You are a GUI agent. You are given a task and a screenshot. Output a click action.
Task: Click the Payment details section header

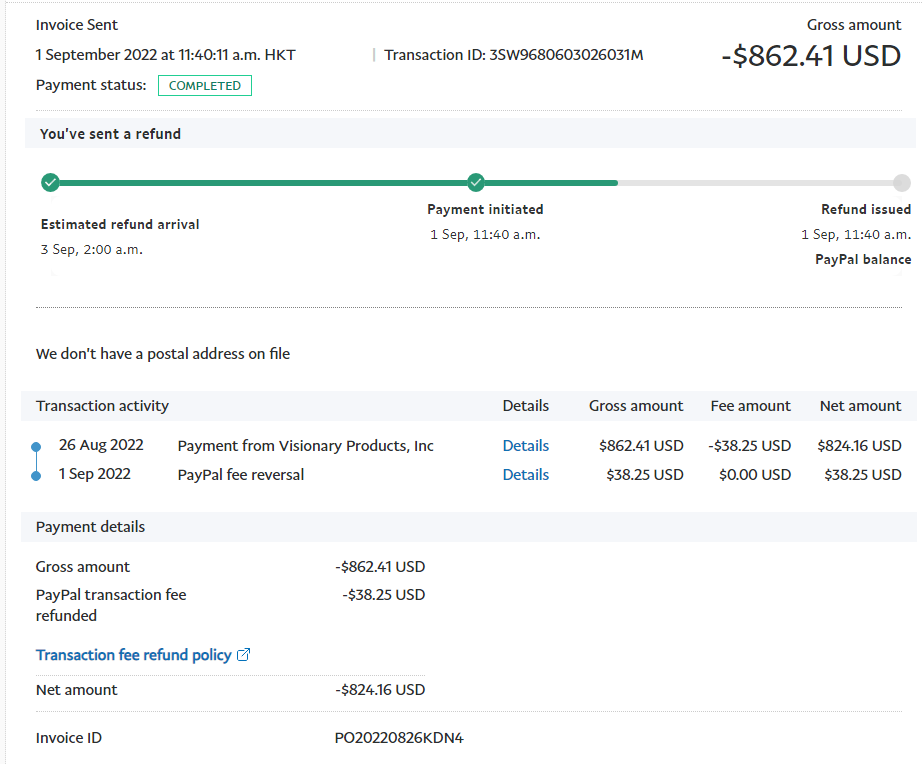tap(90, 527)
